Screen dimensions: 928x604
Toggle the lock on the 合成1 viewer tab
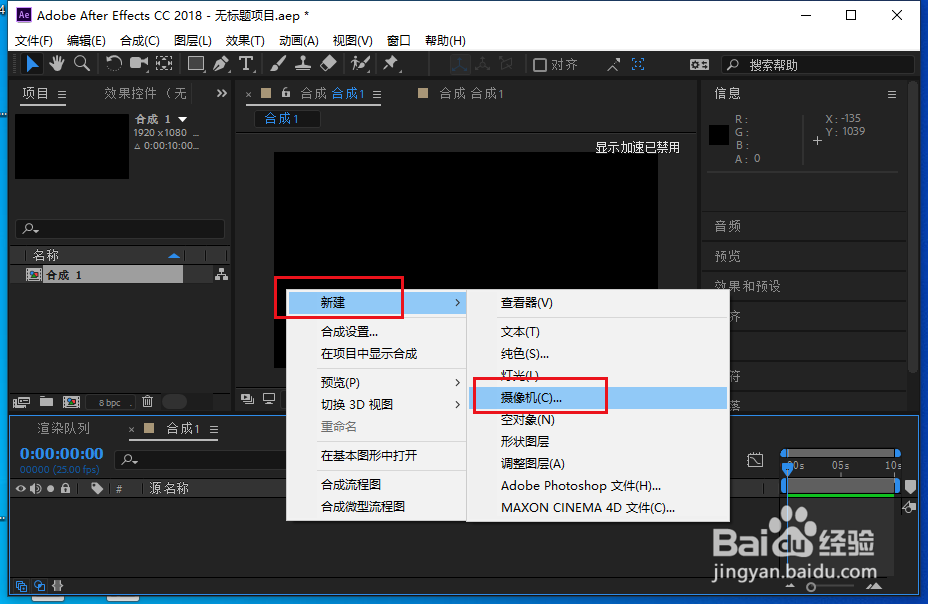tap(286, 92)
